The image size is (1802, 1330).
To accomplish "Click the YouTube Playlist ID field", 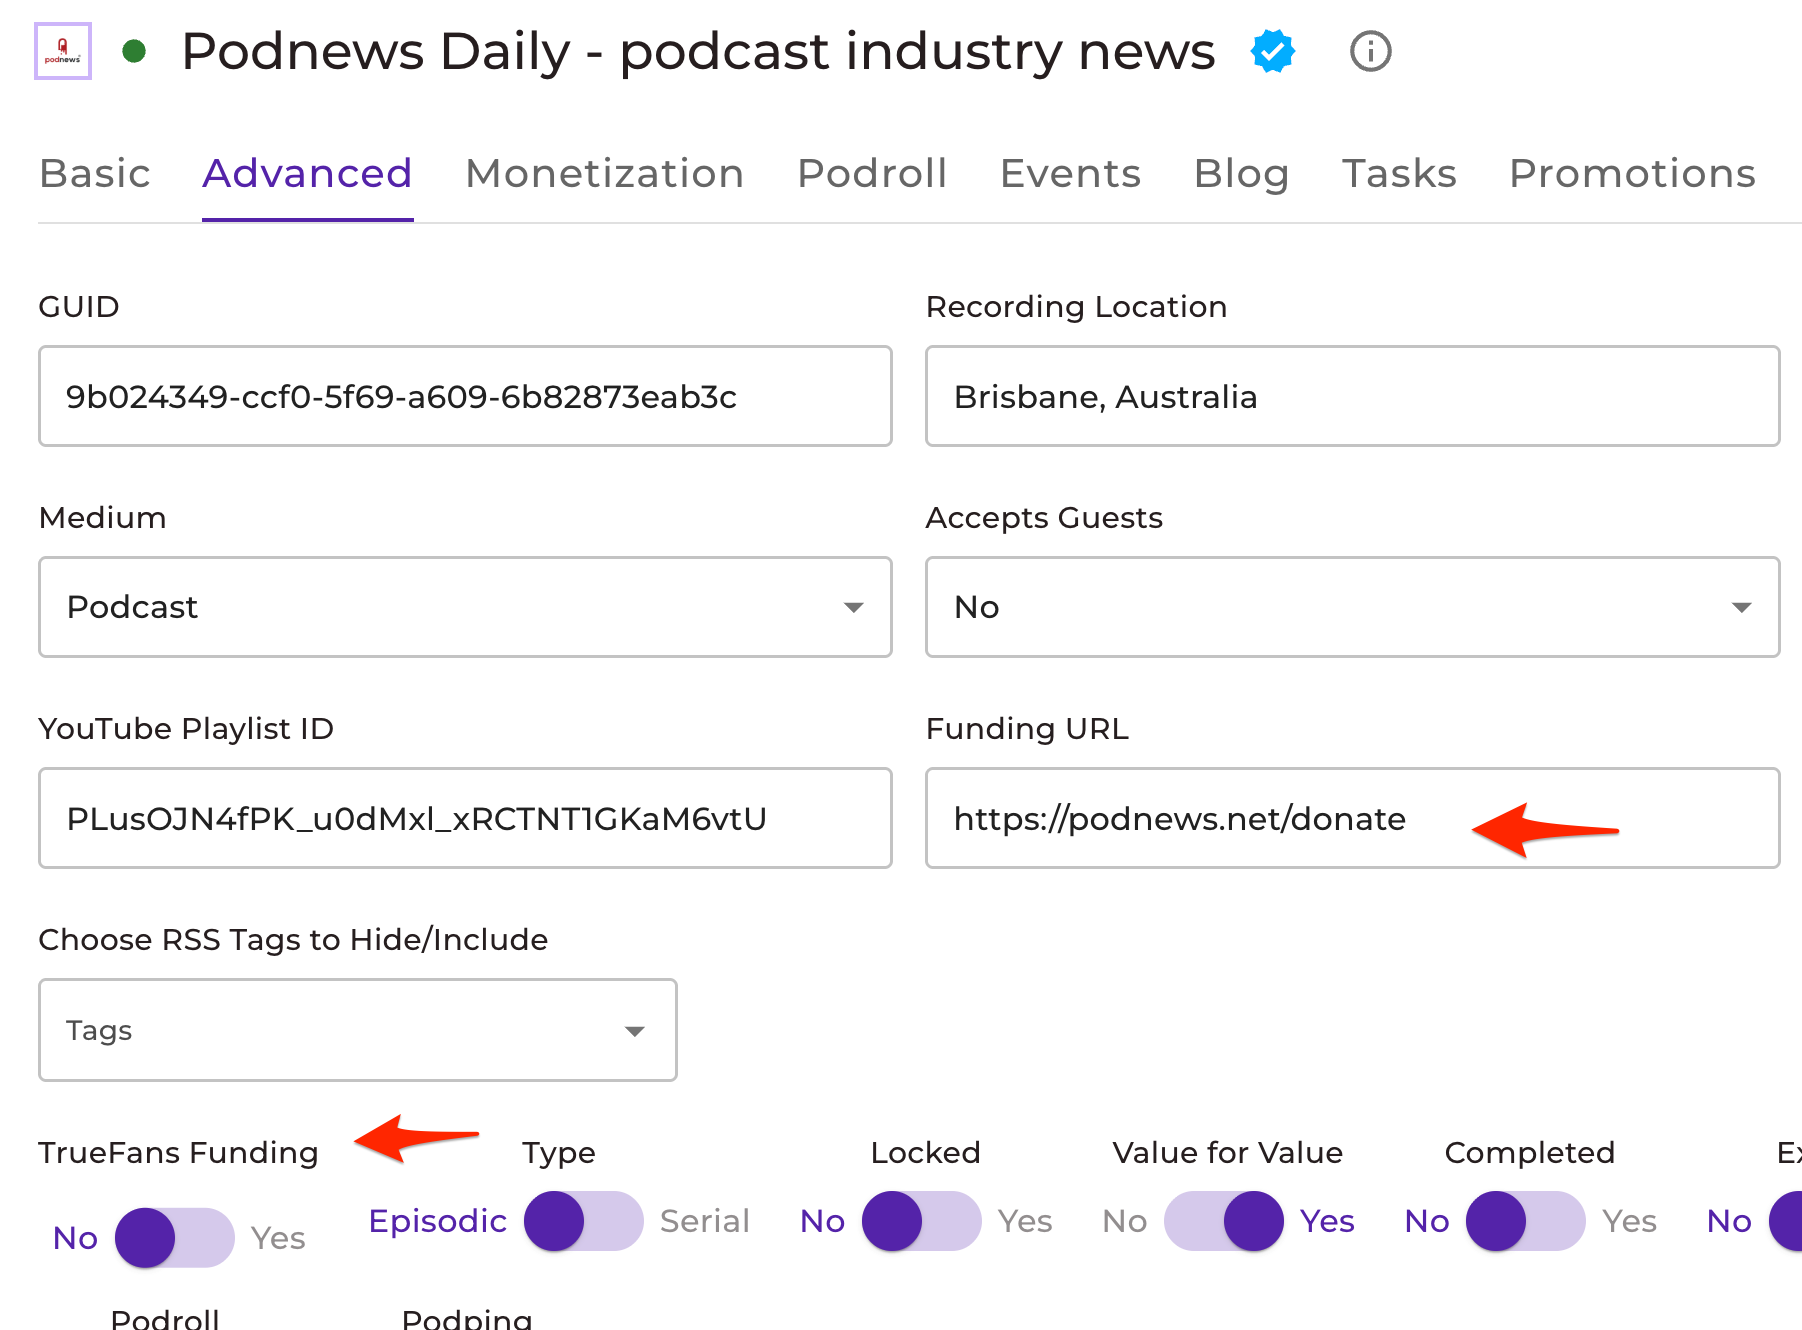I will point(465,818).
